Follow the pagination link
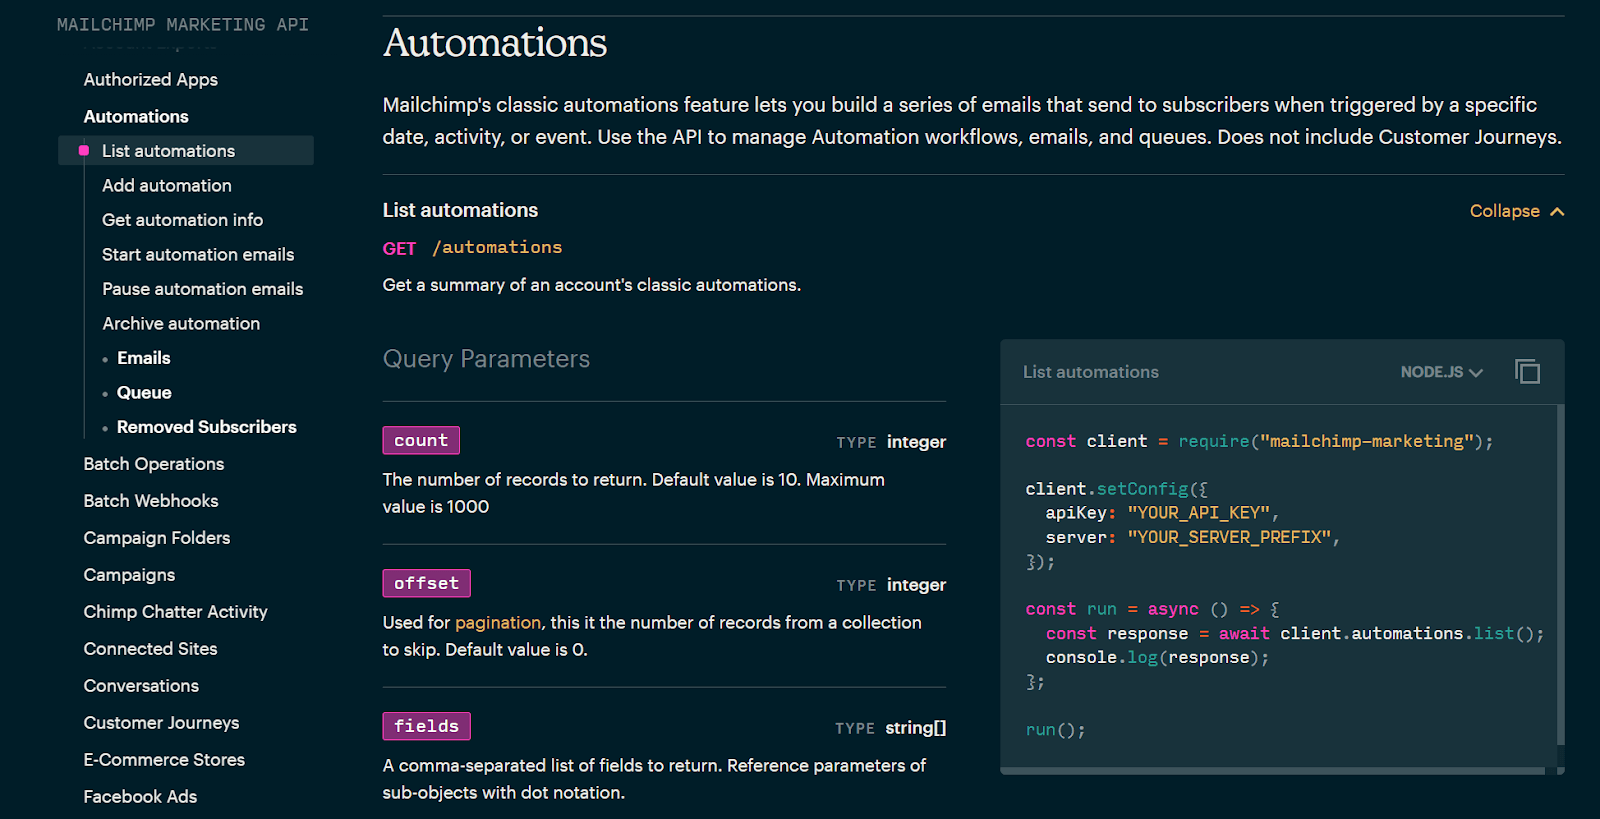 tap(497, 623)
